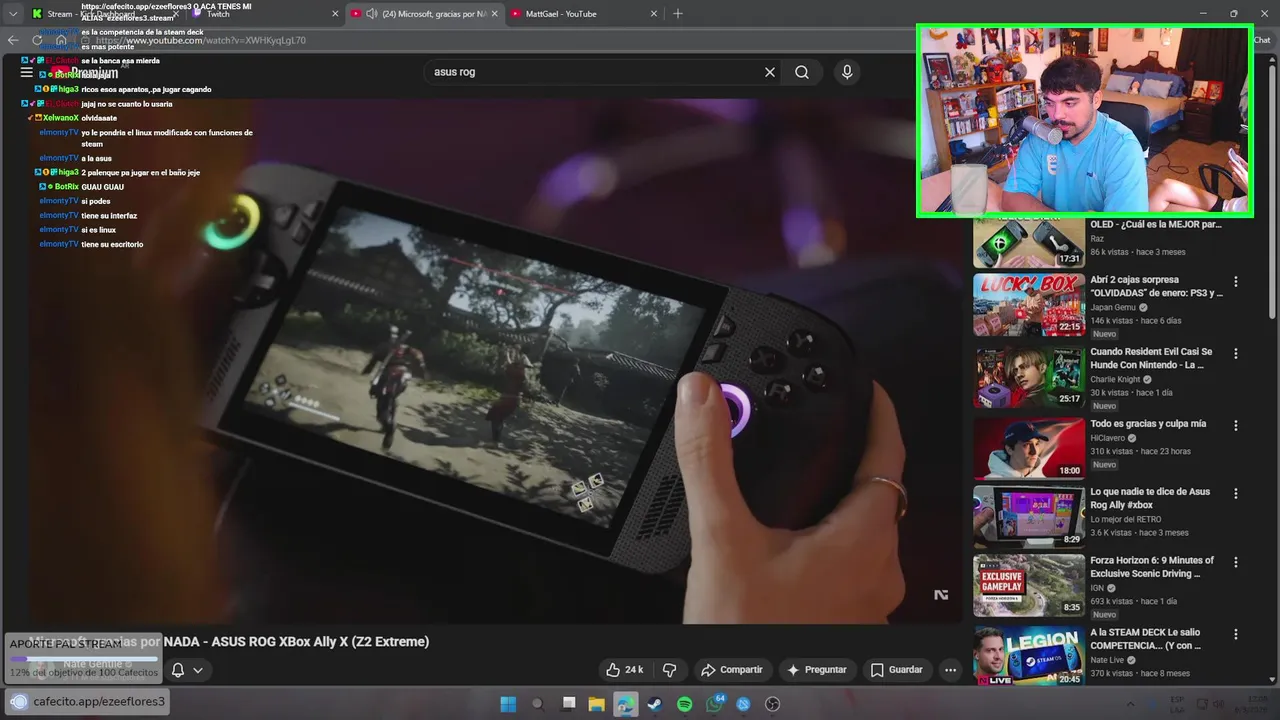
Task: Open the tab search dropdown arrow
Action: click(x=12, y=14)
